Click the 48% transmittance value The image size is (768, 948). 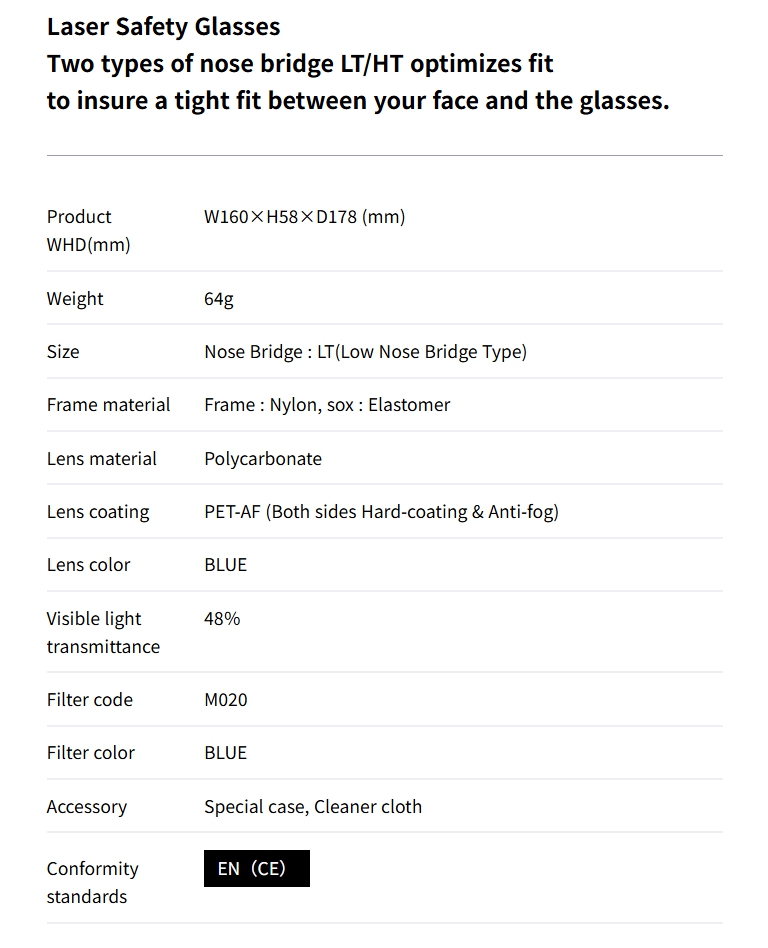(222, 618)
